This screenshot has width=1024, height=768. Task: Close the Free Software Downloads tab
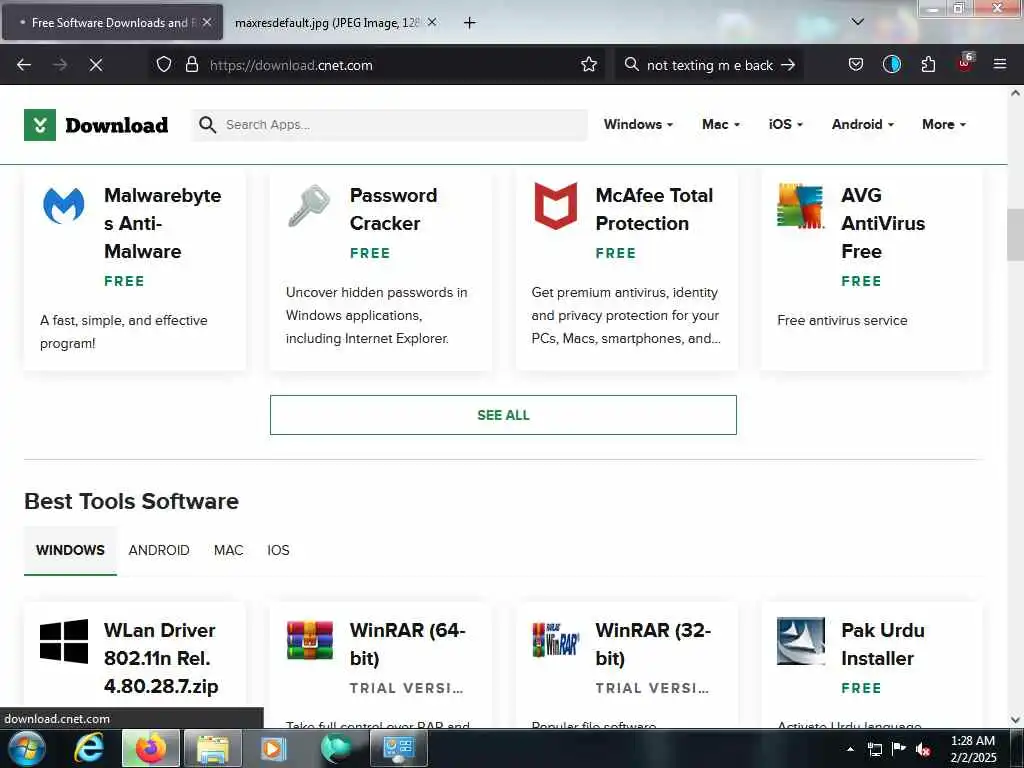point(206,22)
